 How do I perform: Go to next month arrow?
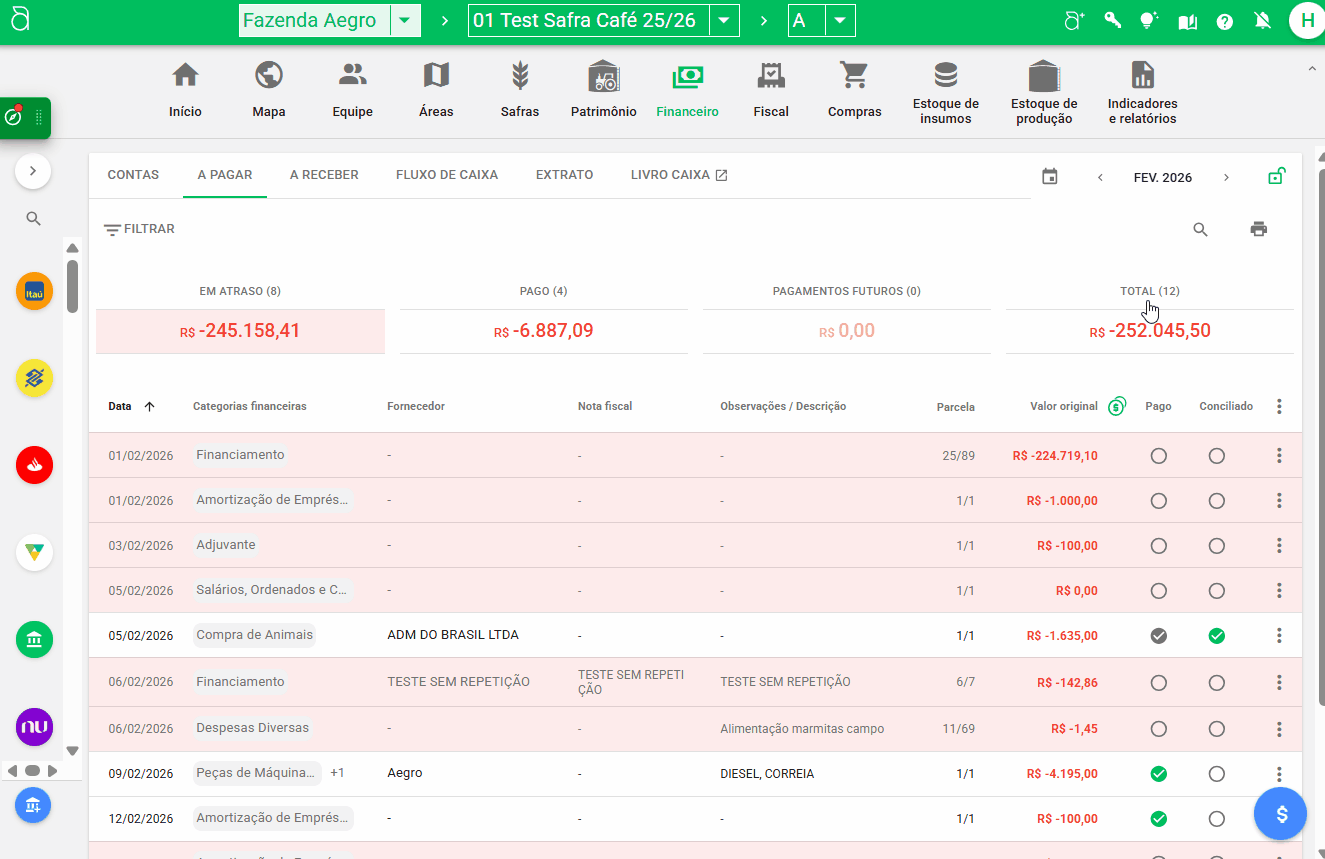pos(1226,178)
